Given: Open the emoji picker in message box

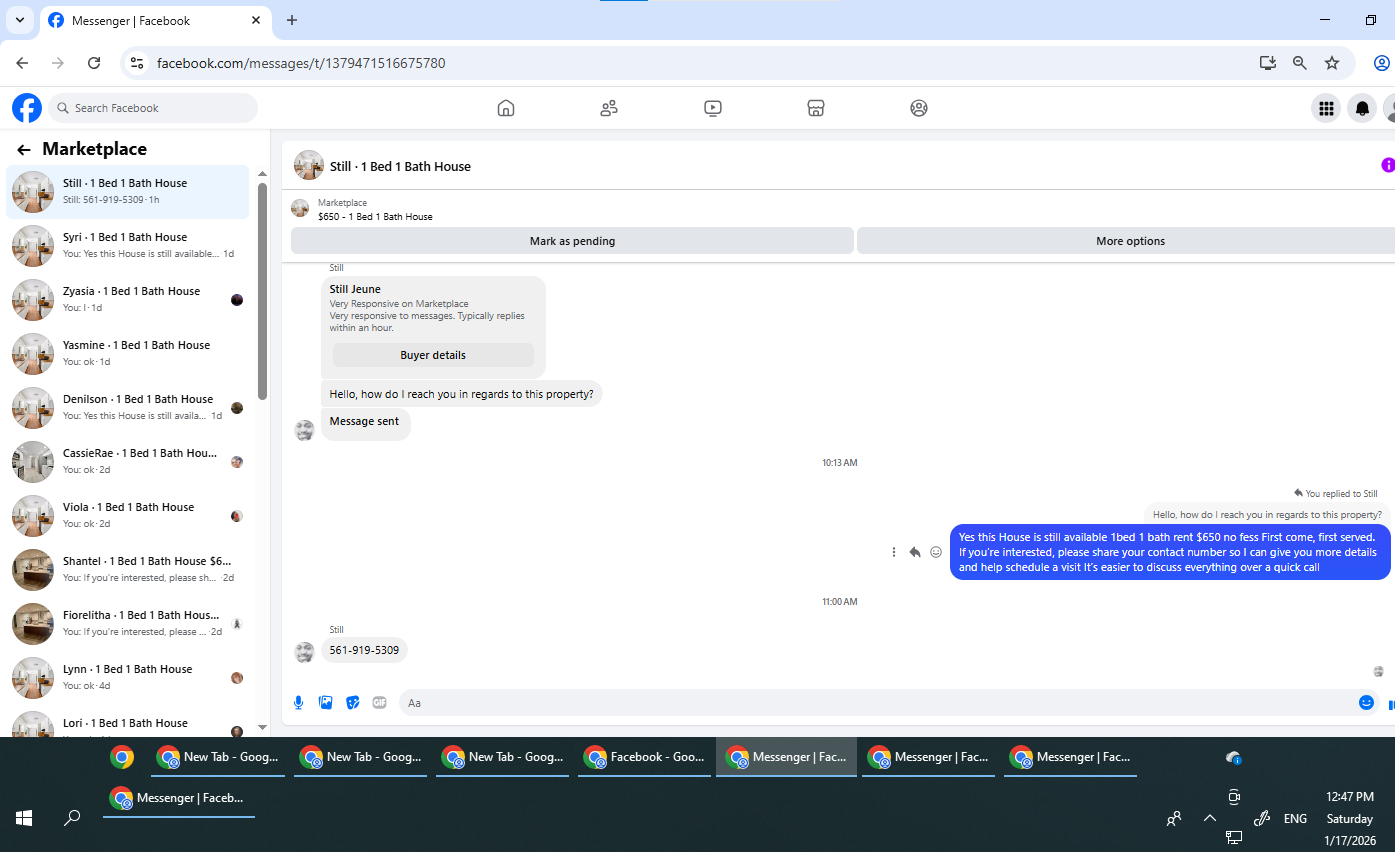Looking at the screenshot, I should pyautogui.click(x=1366, y=703).
